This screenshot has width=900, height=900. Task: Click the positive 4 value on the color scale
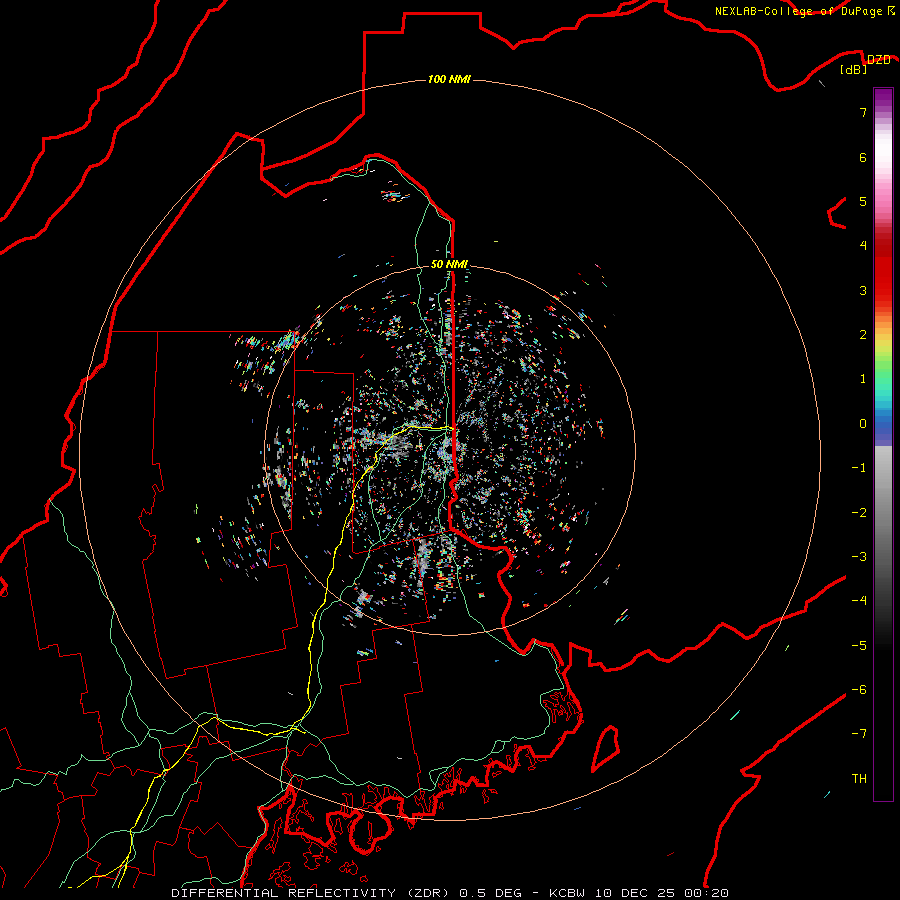pyautogui.click(x=863, y=246)
